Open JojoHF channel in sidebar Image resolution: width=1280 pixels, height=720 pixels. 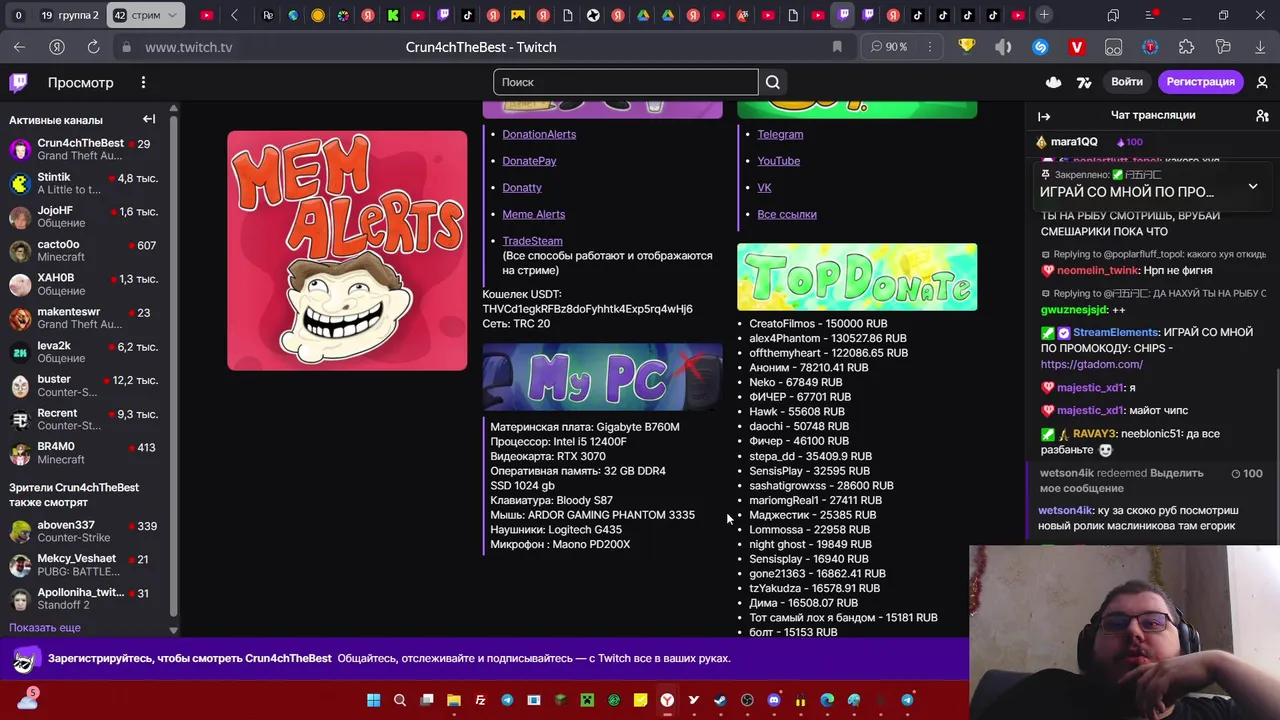[84, 216]
